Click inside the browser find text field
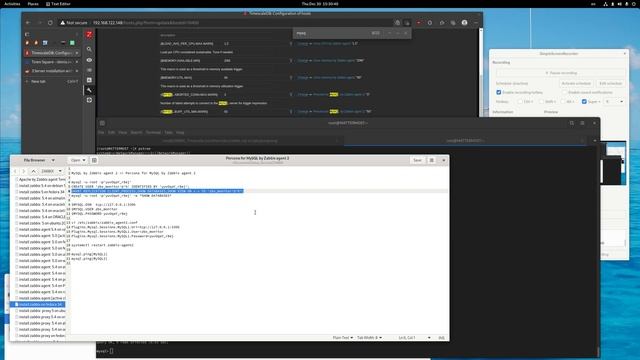The image size is (640, 360). (x=333, y=33)
